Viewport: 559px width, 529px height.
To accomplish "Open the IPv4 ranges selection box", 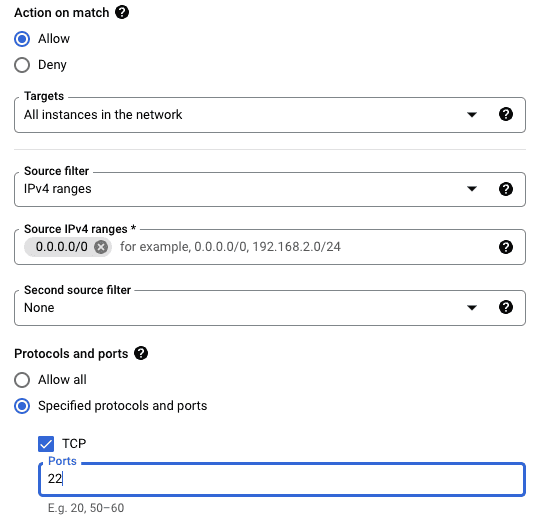I will [x=270, y=190].
